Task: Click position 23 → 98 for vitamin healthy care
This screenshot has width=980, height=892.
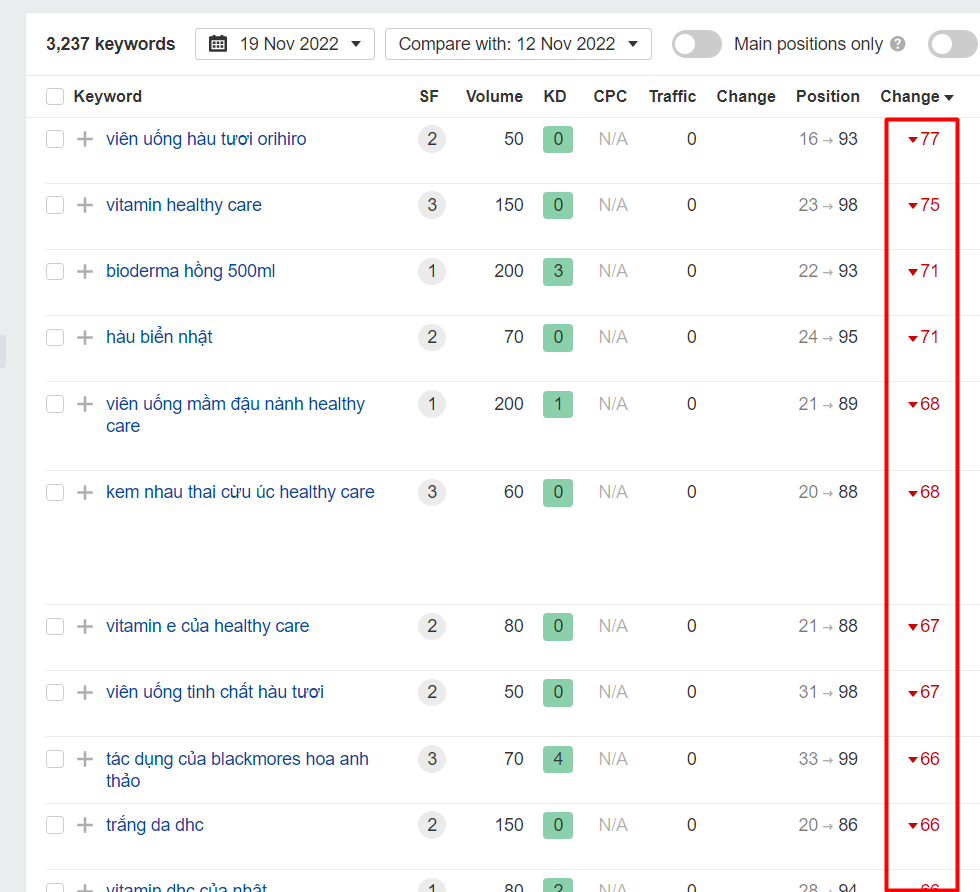Action: point(828,205)
